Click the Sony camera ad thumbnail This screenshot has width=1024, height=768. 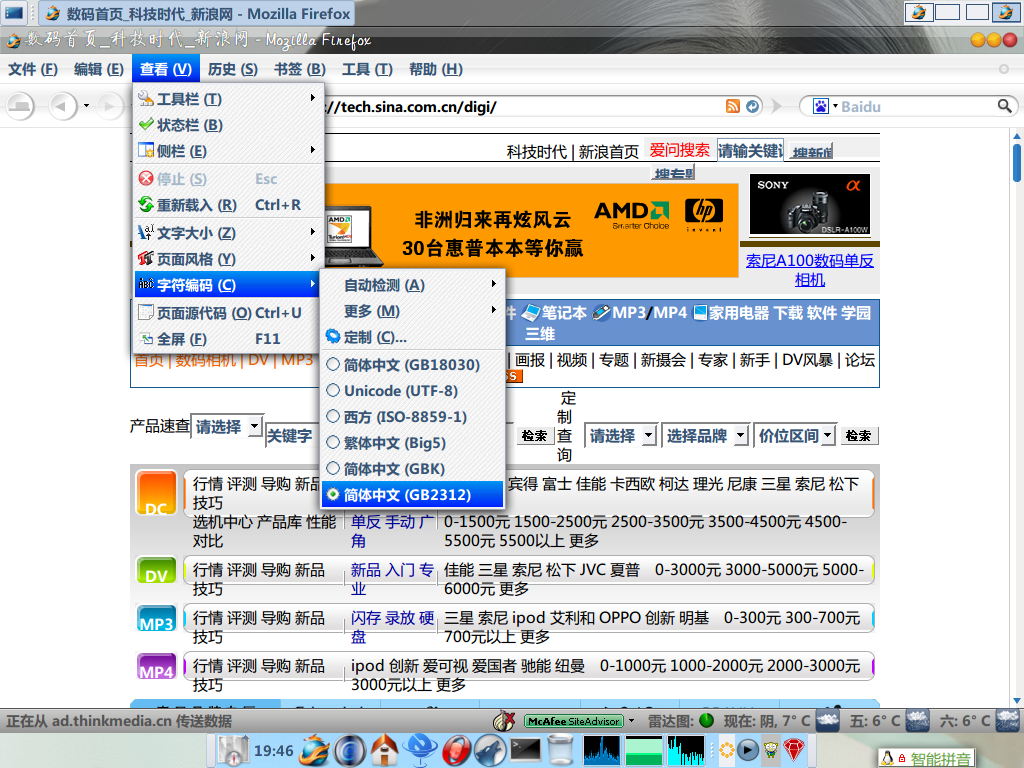click(x=809, y=204)
